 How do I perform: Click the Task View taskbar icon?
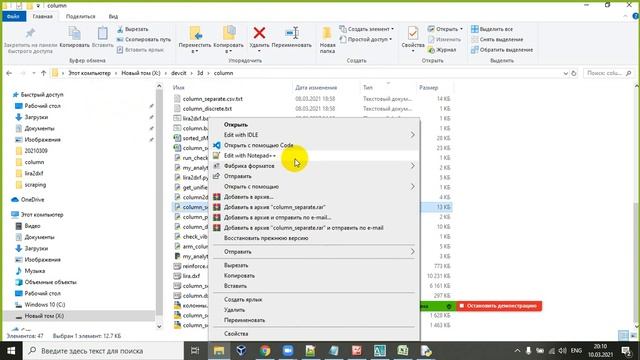[x=195, y=351]
